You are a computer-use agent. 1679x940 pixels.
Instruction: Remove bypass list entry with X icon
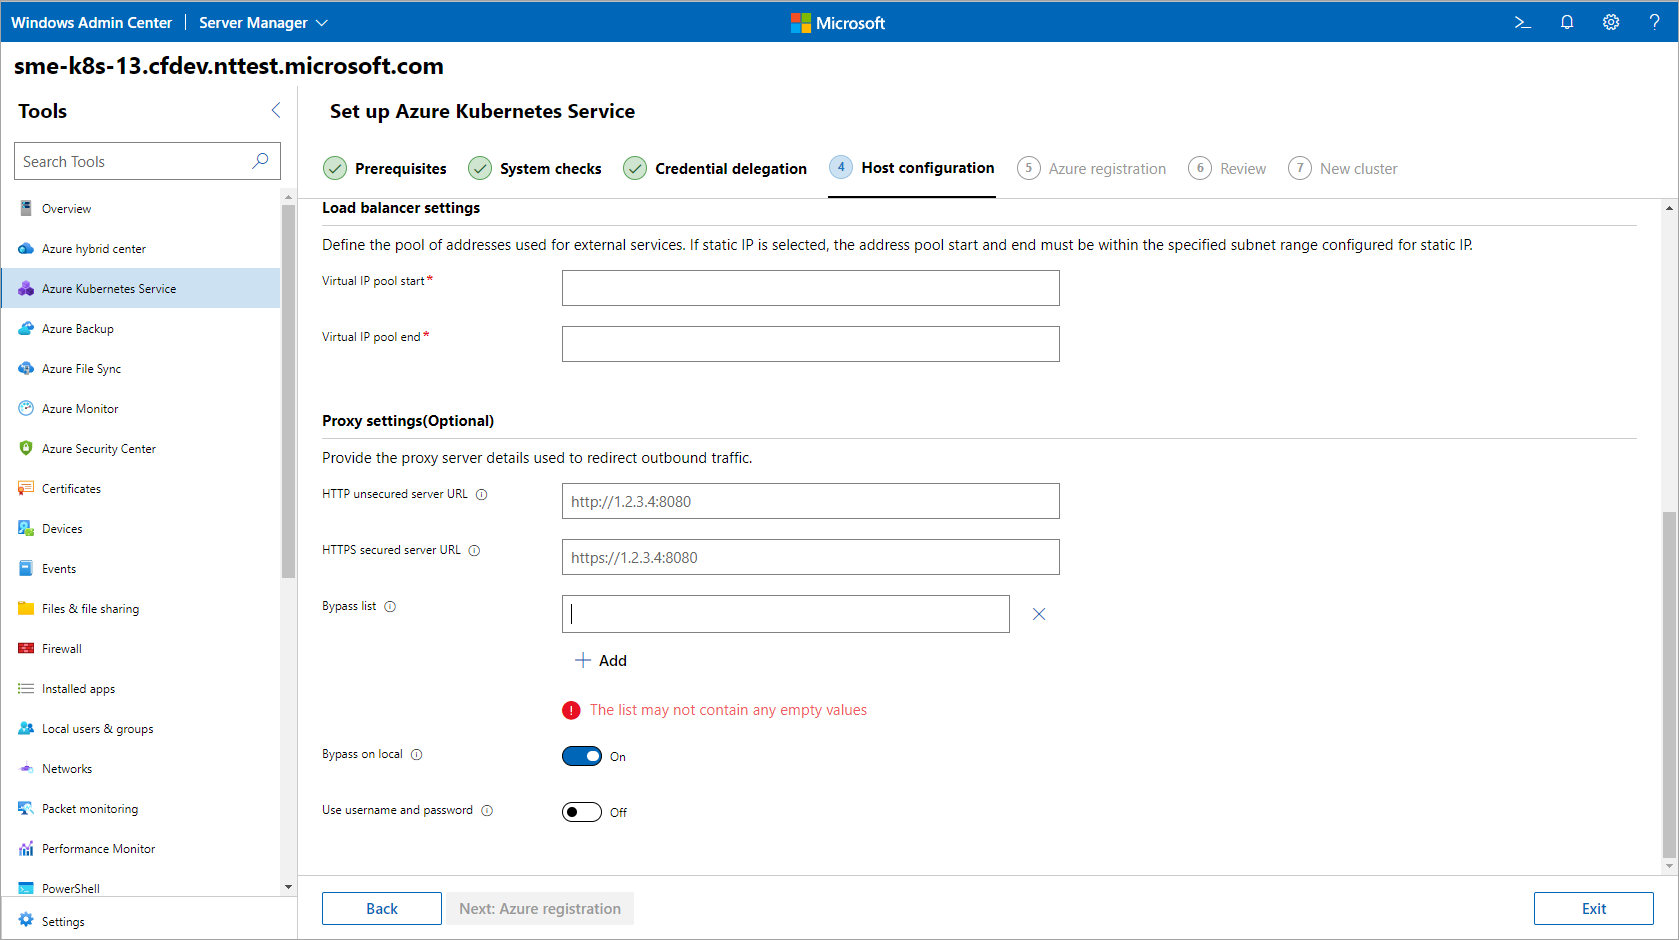click(x=1038, y=614)
